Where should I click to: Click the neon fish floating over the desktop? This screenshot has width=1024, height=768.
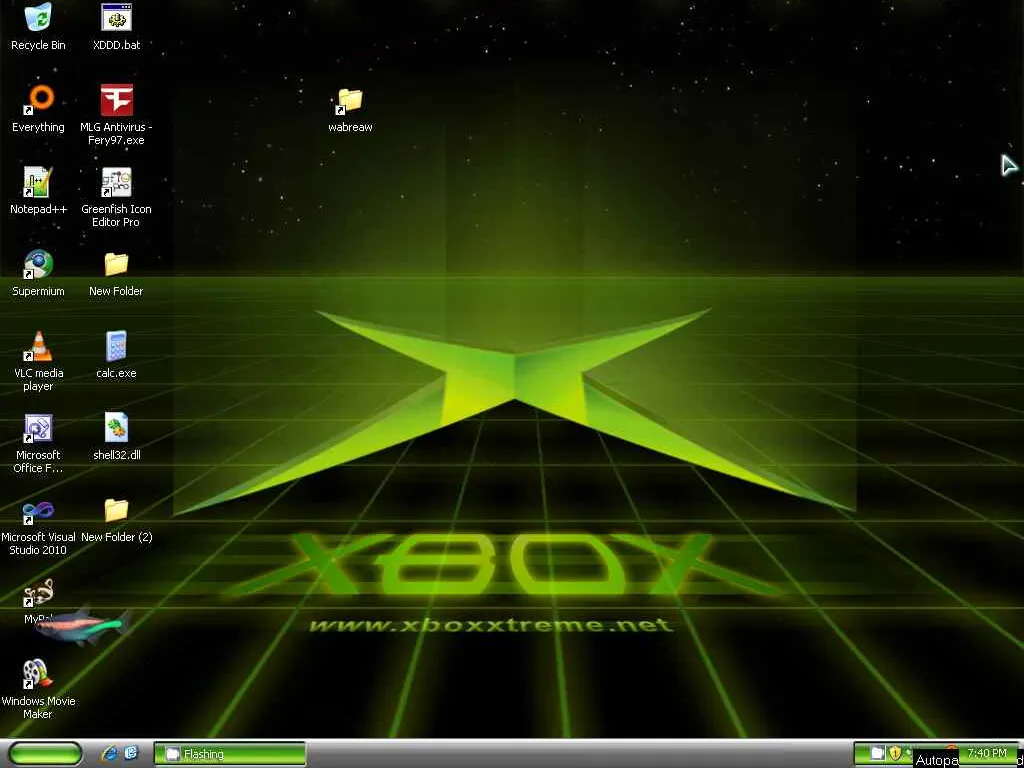click(x=83, y=626)
